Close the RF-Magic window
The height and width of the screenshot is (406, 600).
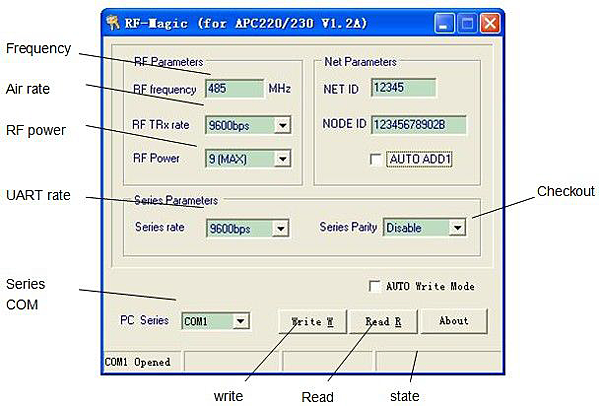[490, 24]
